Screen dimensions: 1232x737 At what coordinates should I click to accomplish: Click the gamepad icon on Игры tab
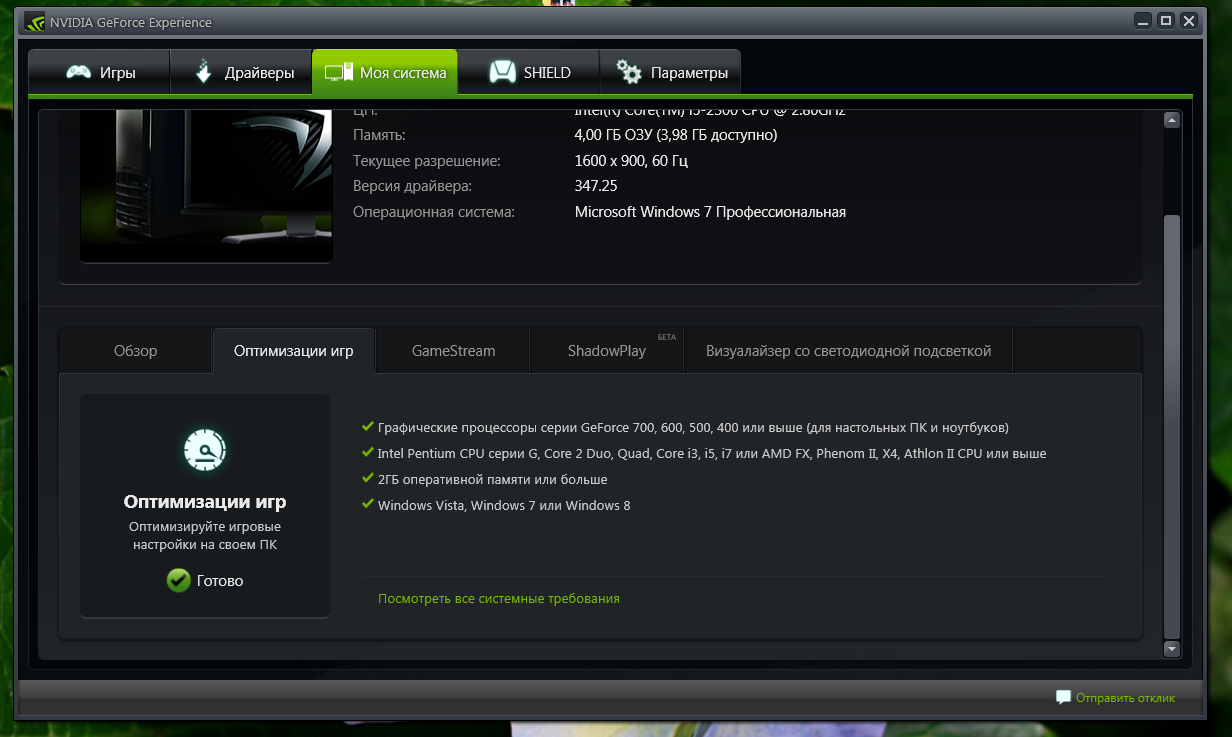coord(78,72)
